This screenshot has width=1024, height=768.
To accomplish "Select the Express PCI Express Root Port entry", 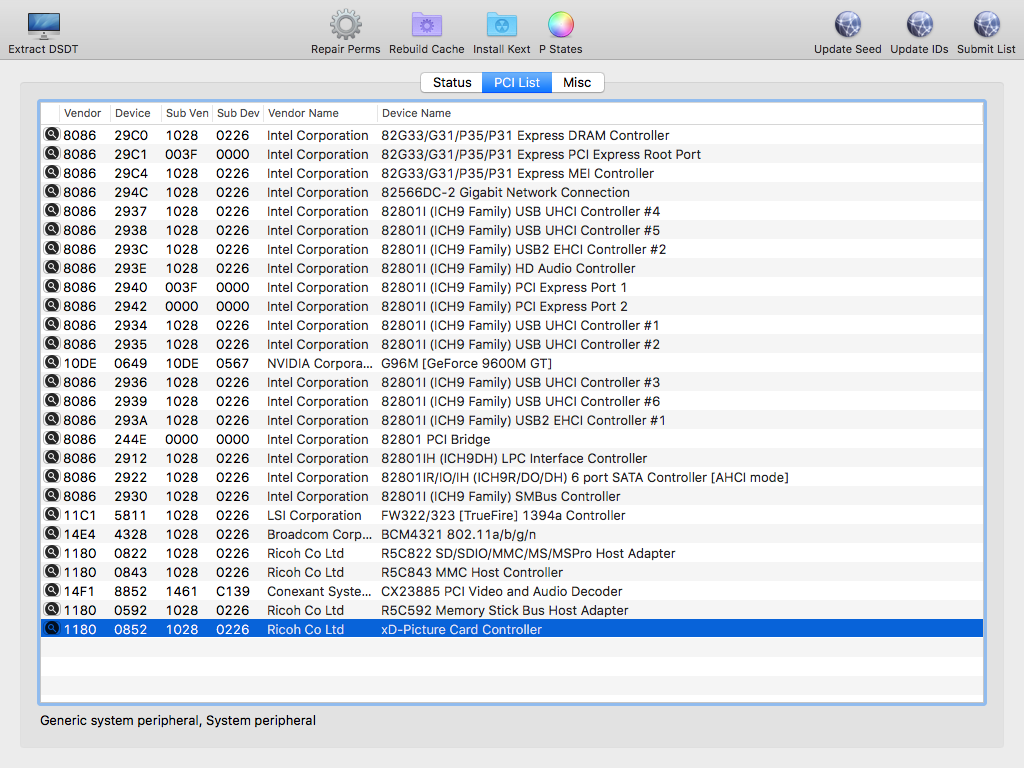I will tap(512, 154).
